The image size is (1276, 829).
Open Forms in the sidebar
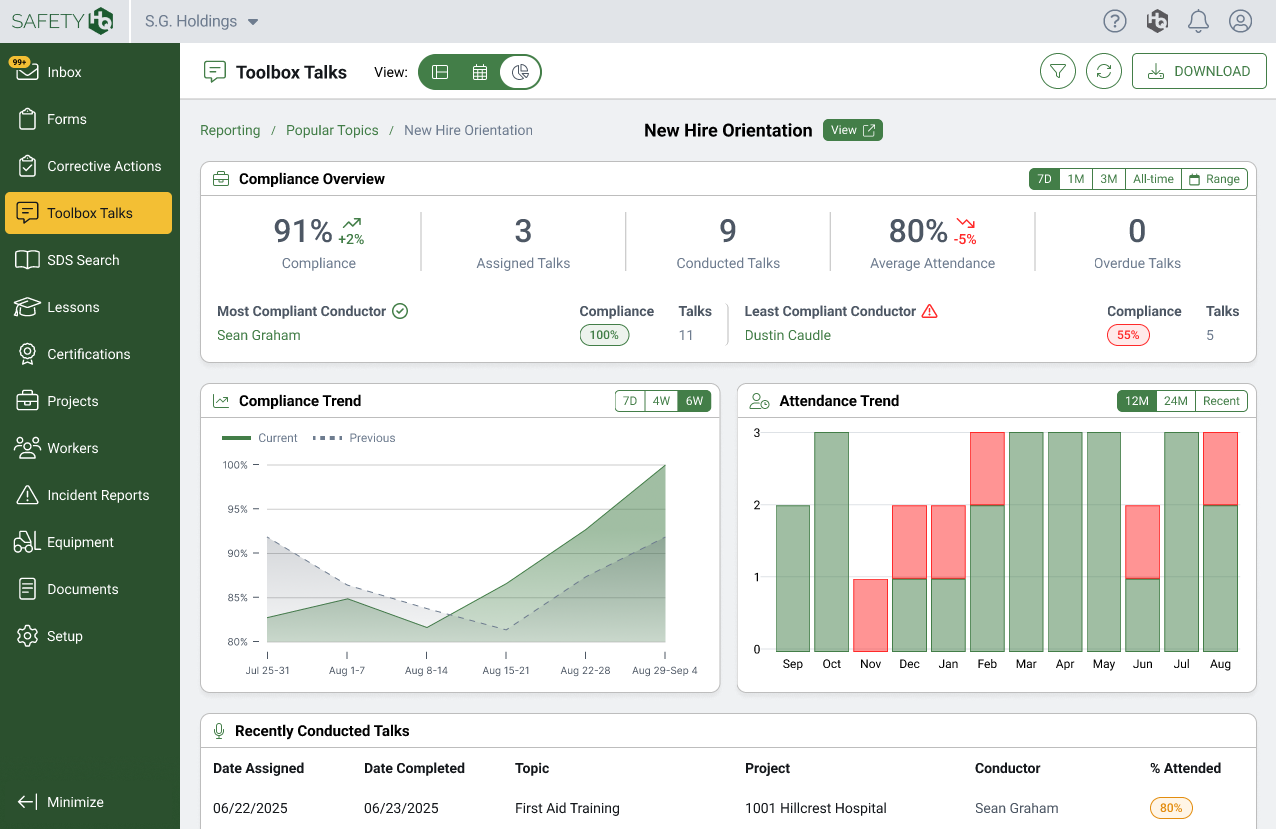pos(88,119)
